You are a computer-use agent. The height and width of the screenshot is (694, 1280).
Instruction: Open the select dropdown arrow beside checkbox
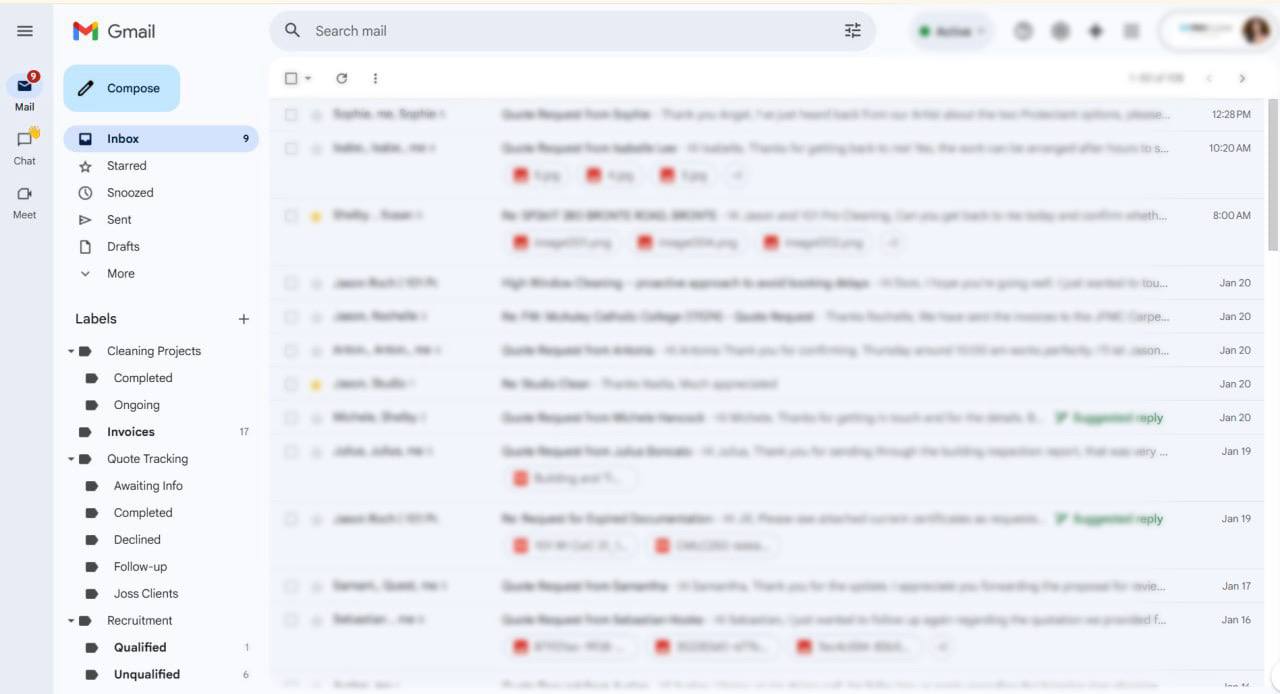click(x=308, y=78)
